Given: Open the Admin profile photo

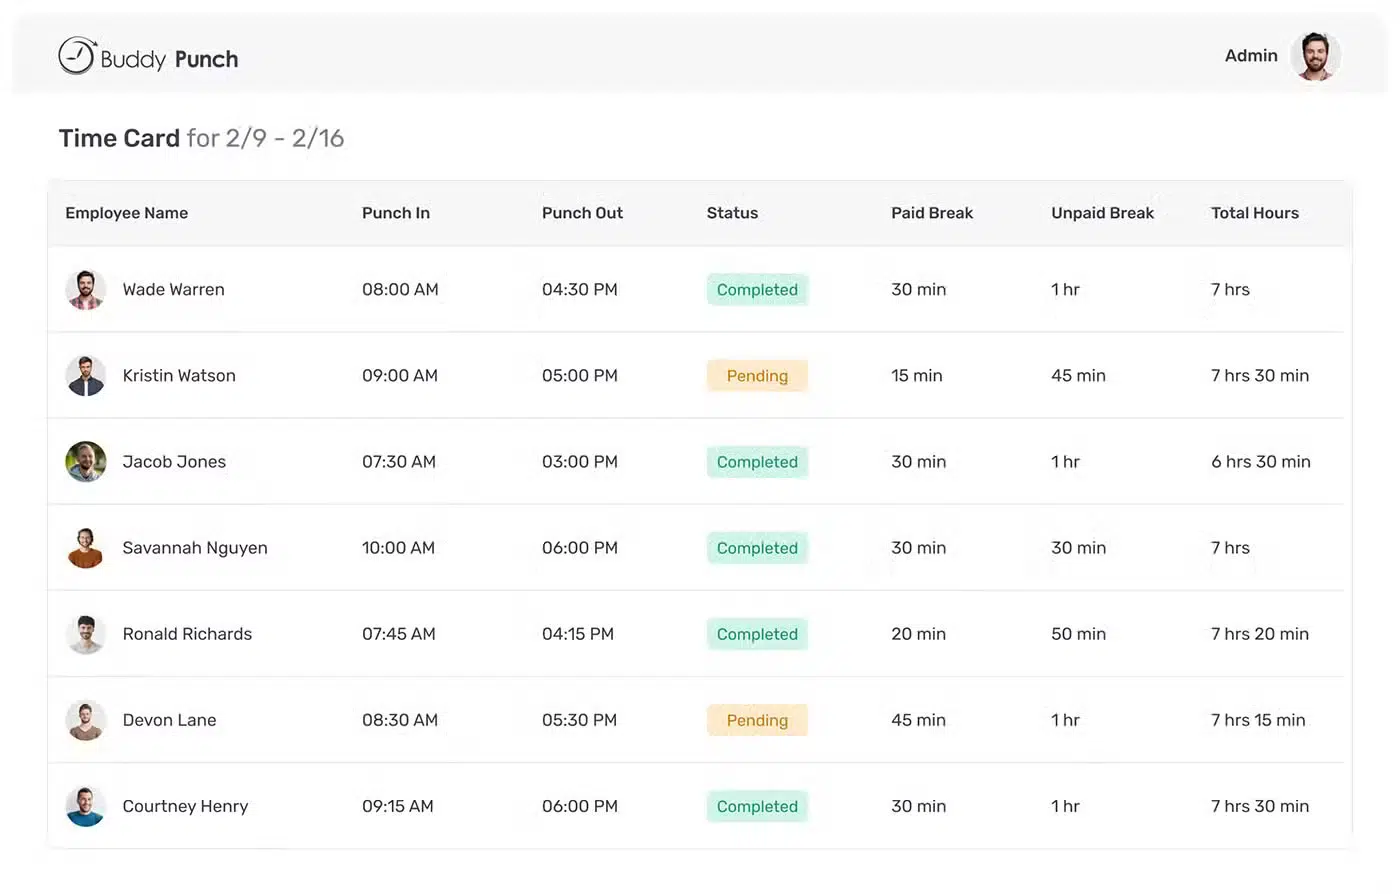Looking at the screenshot, I should pyautogui.click(x=1316, y=56).
